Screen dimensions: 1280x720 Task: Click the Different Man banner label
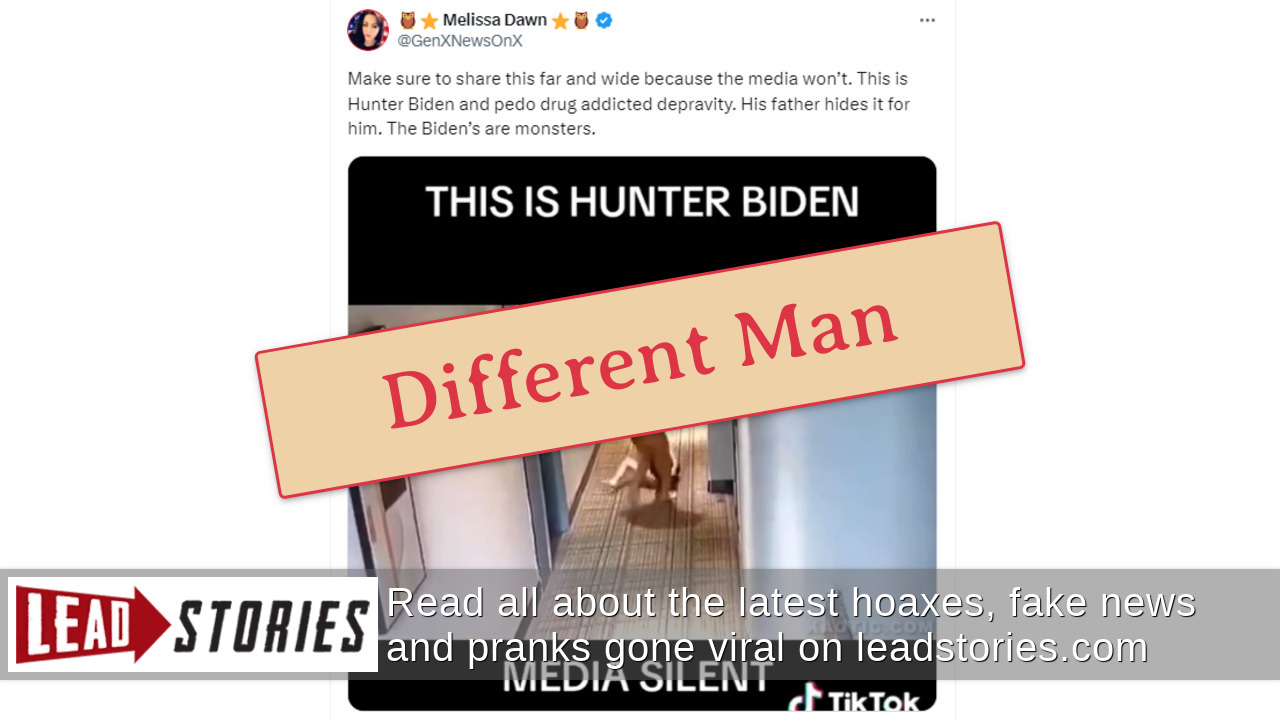[x=640, y=360]
